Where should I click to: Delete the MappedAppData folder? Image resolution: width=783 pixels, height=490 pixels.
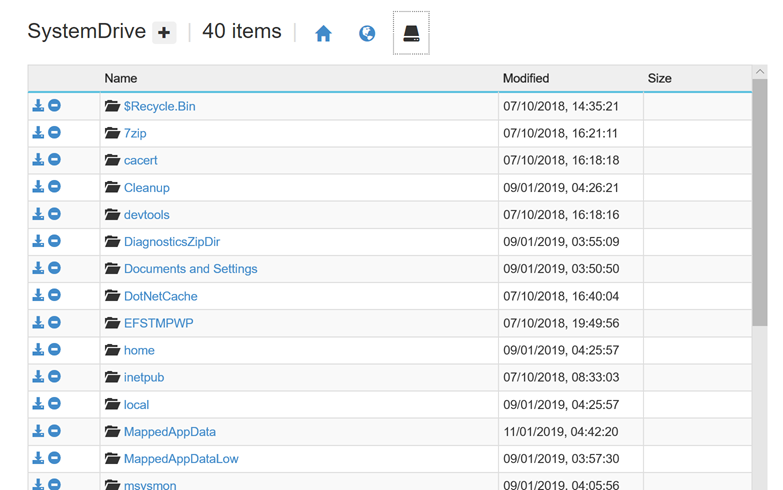55,431
